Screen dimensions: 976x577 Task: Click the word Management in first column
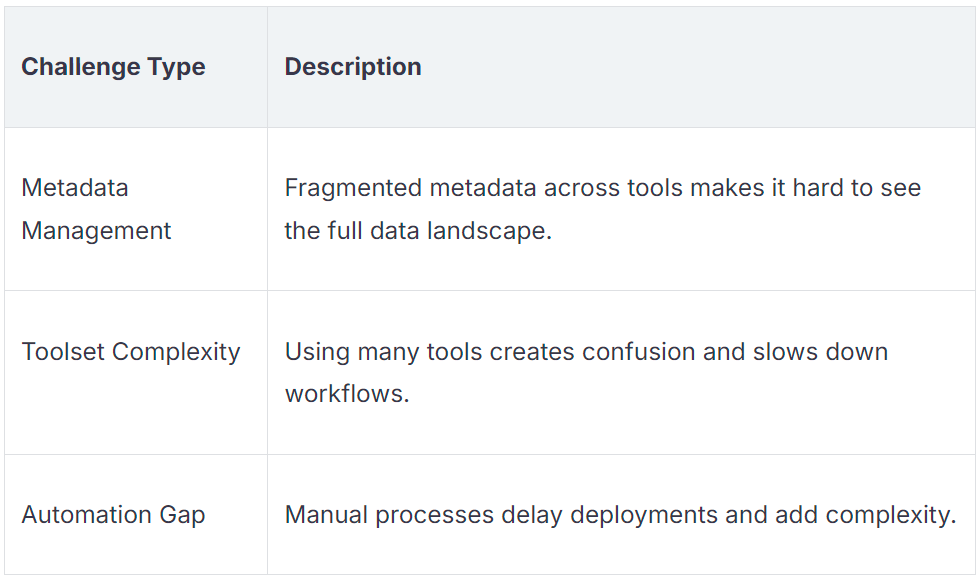(96, 231)
